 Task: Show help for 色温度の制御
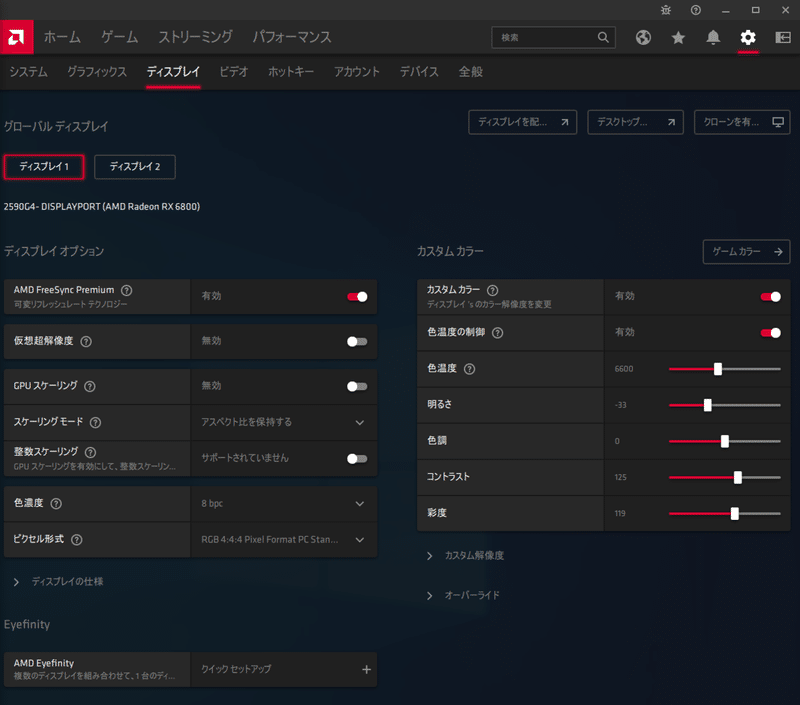pyautogui.click(x=497, y=333)
